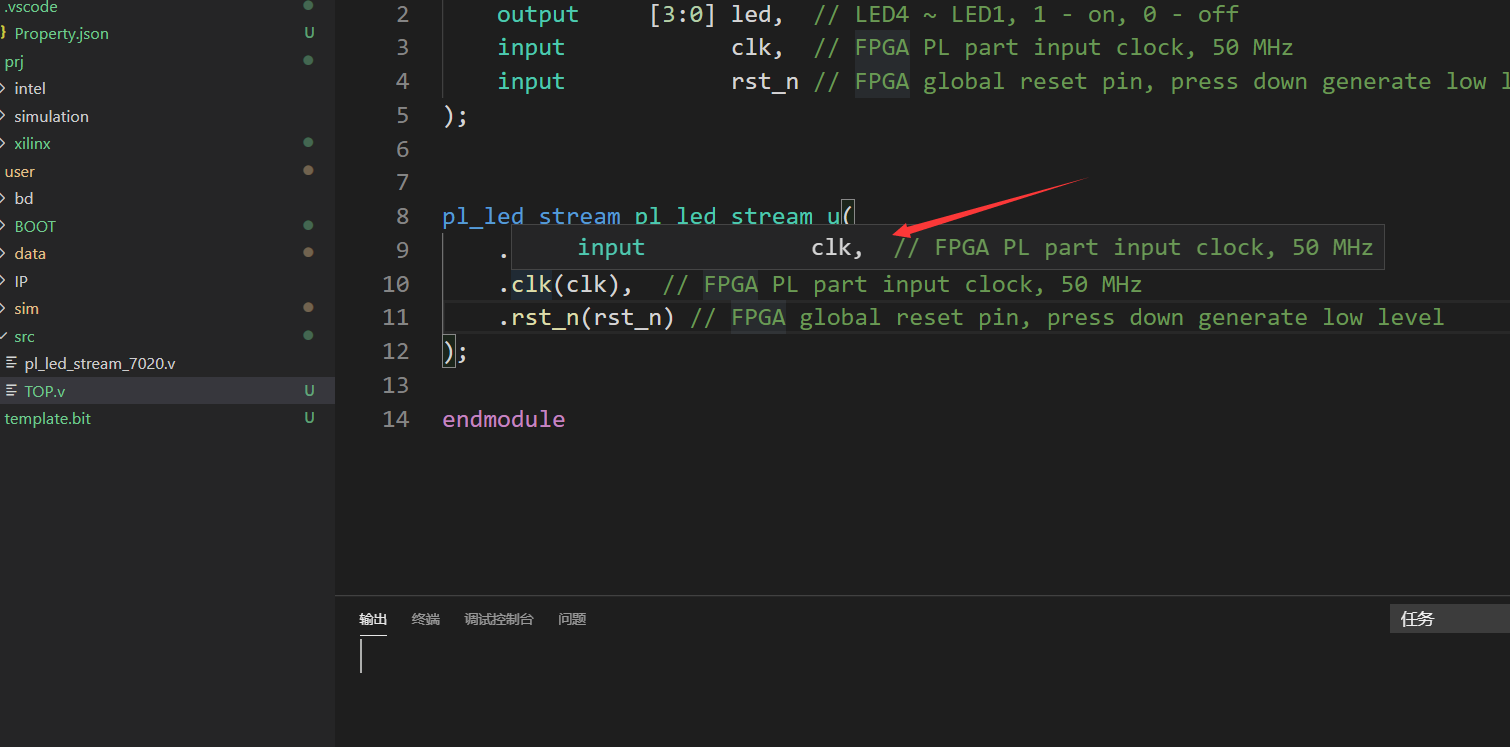This screenshot has width=1510, height=747.
Task: Click the U badge on template.bit row
Action: click(309, 418)
